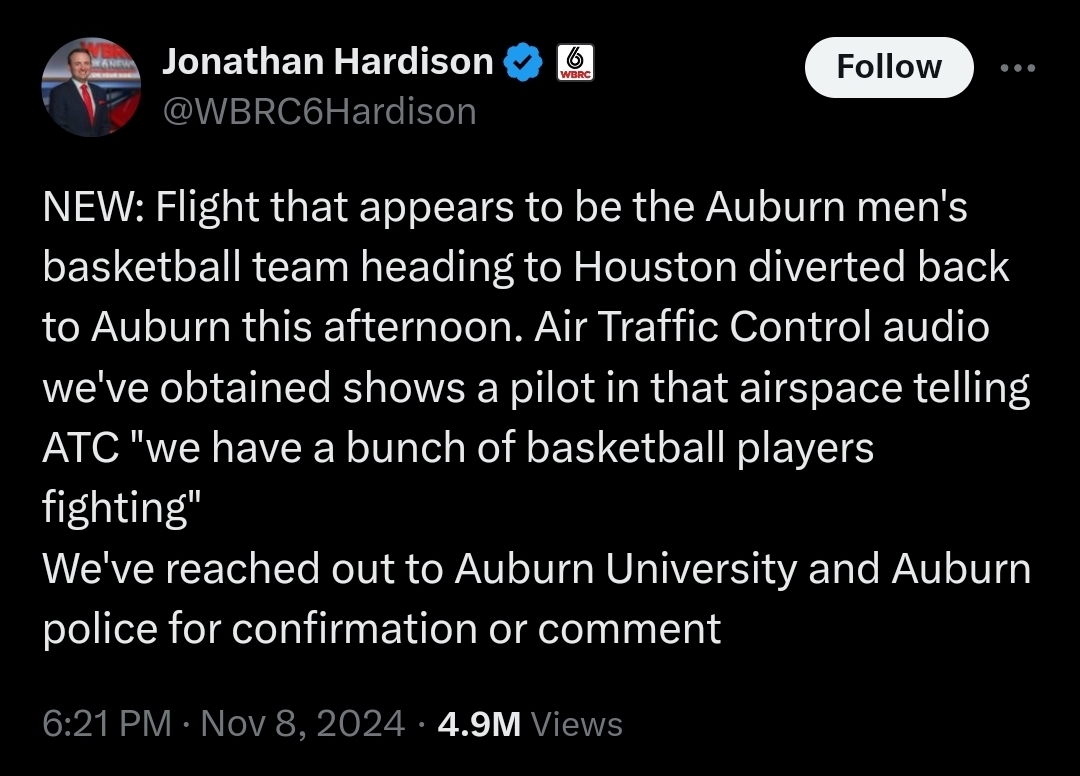The image size is (1080, 776).
Task: Click the word NEW: starting the tweet
Action: click(x=93, y=208)
